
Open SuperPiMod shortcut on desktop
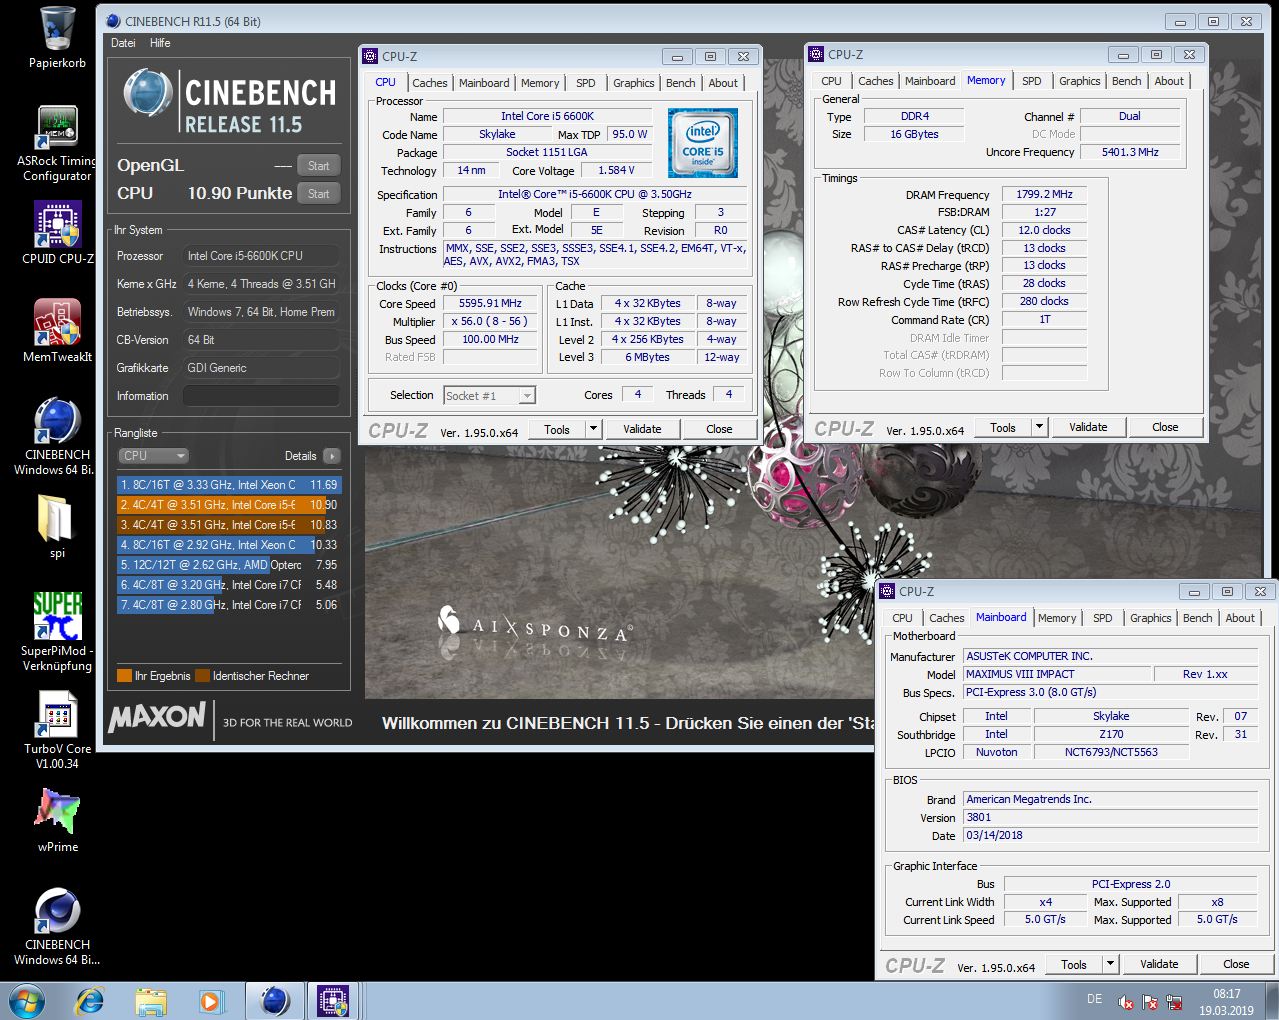pos(57,631)
